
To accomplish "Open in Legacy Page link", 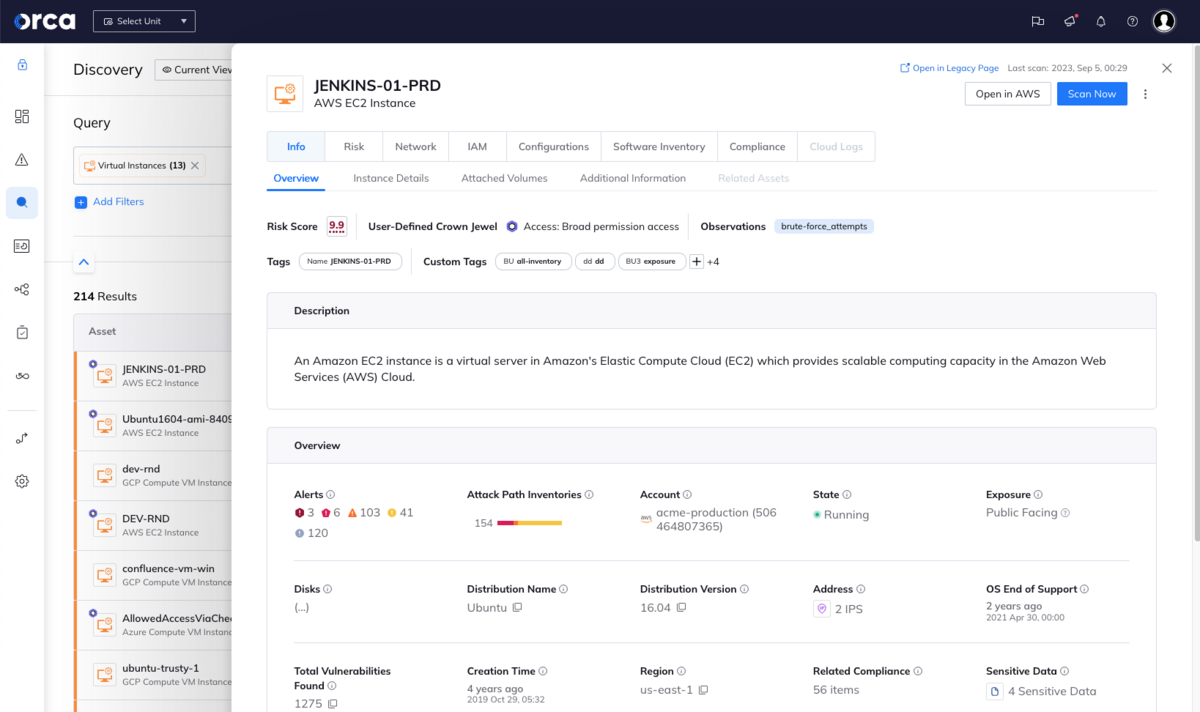I will (947, 67).
